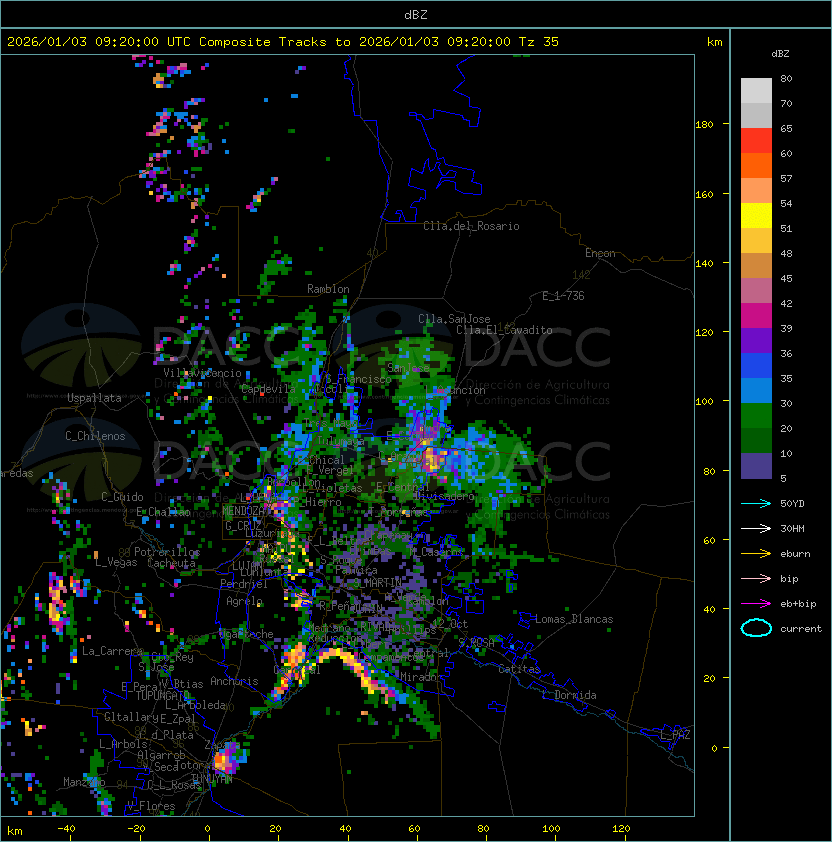Click the 'C_Chilenos' map label
The height and width of the screenshot is (842, 832).
pos(95,436)
